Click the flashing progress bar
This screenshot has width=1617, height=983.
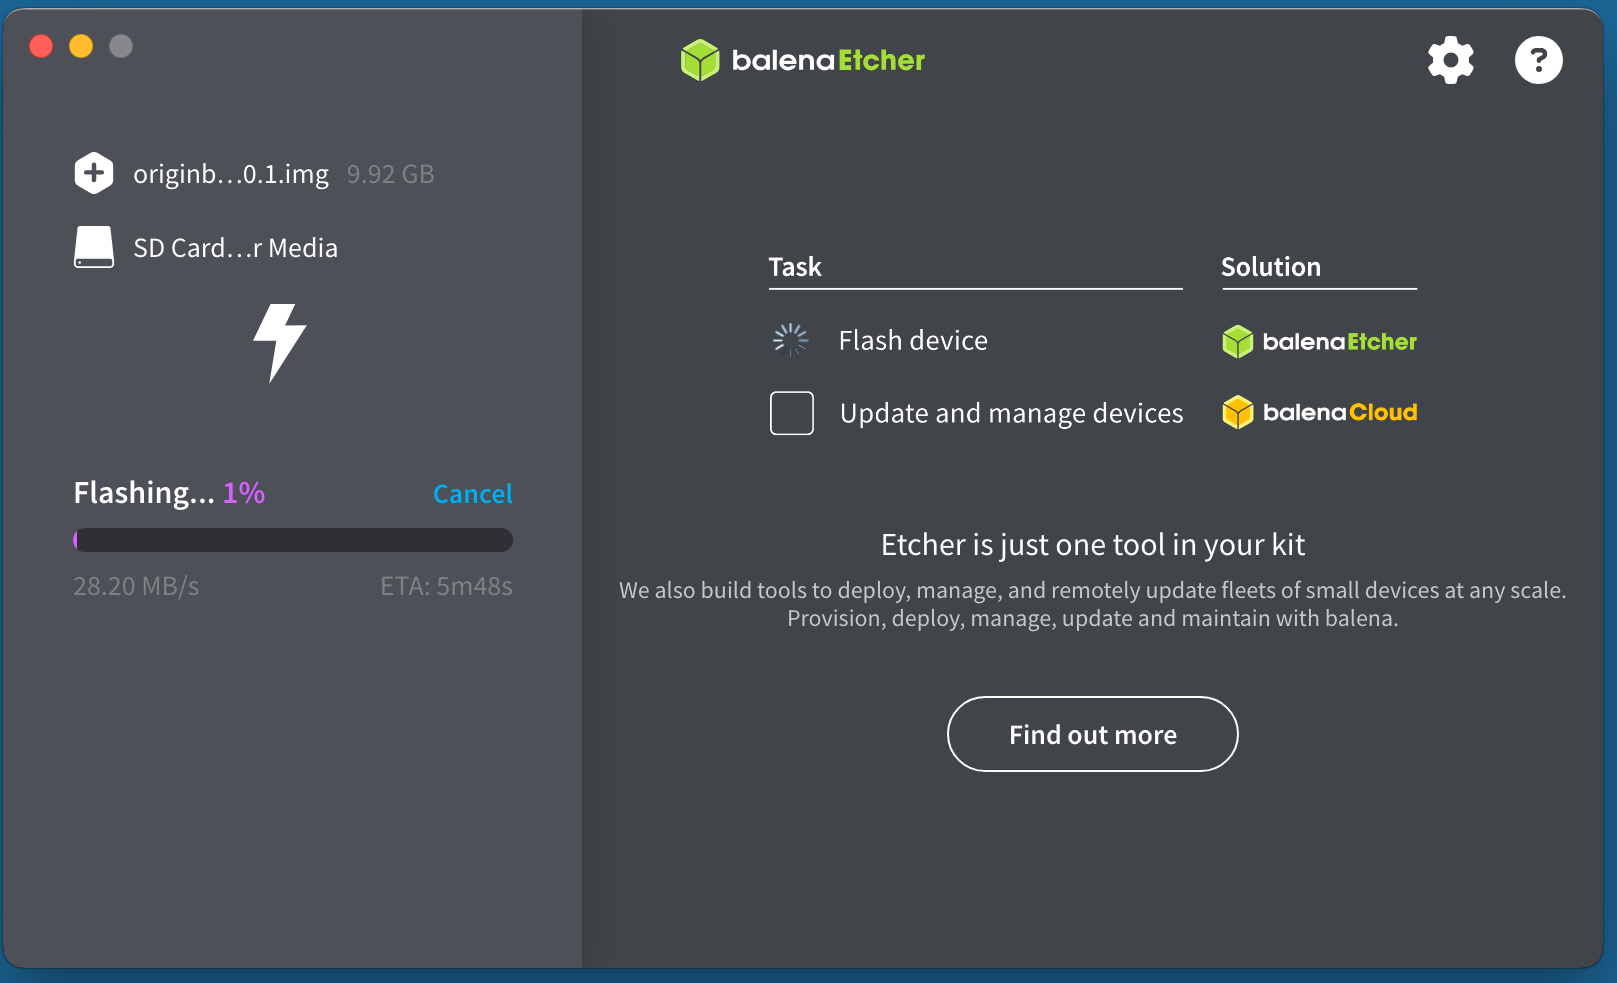[x=293, y=540]
